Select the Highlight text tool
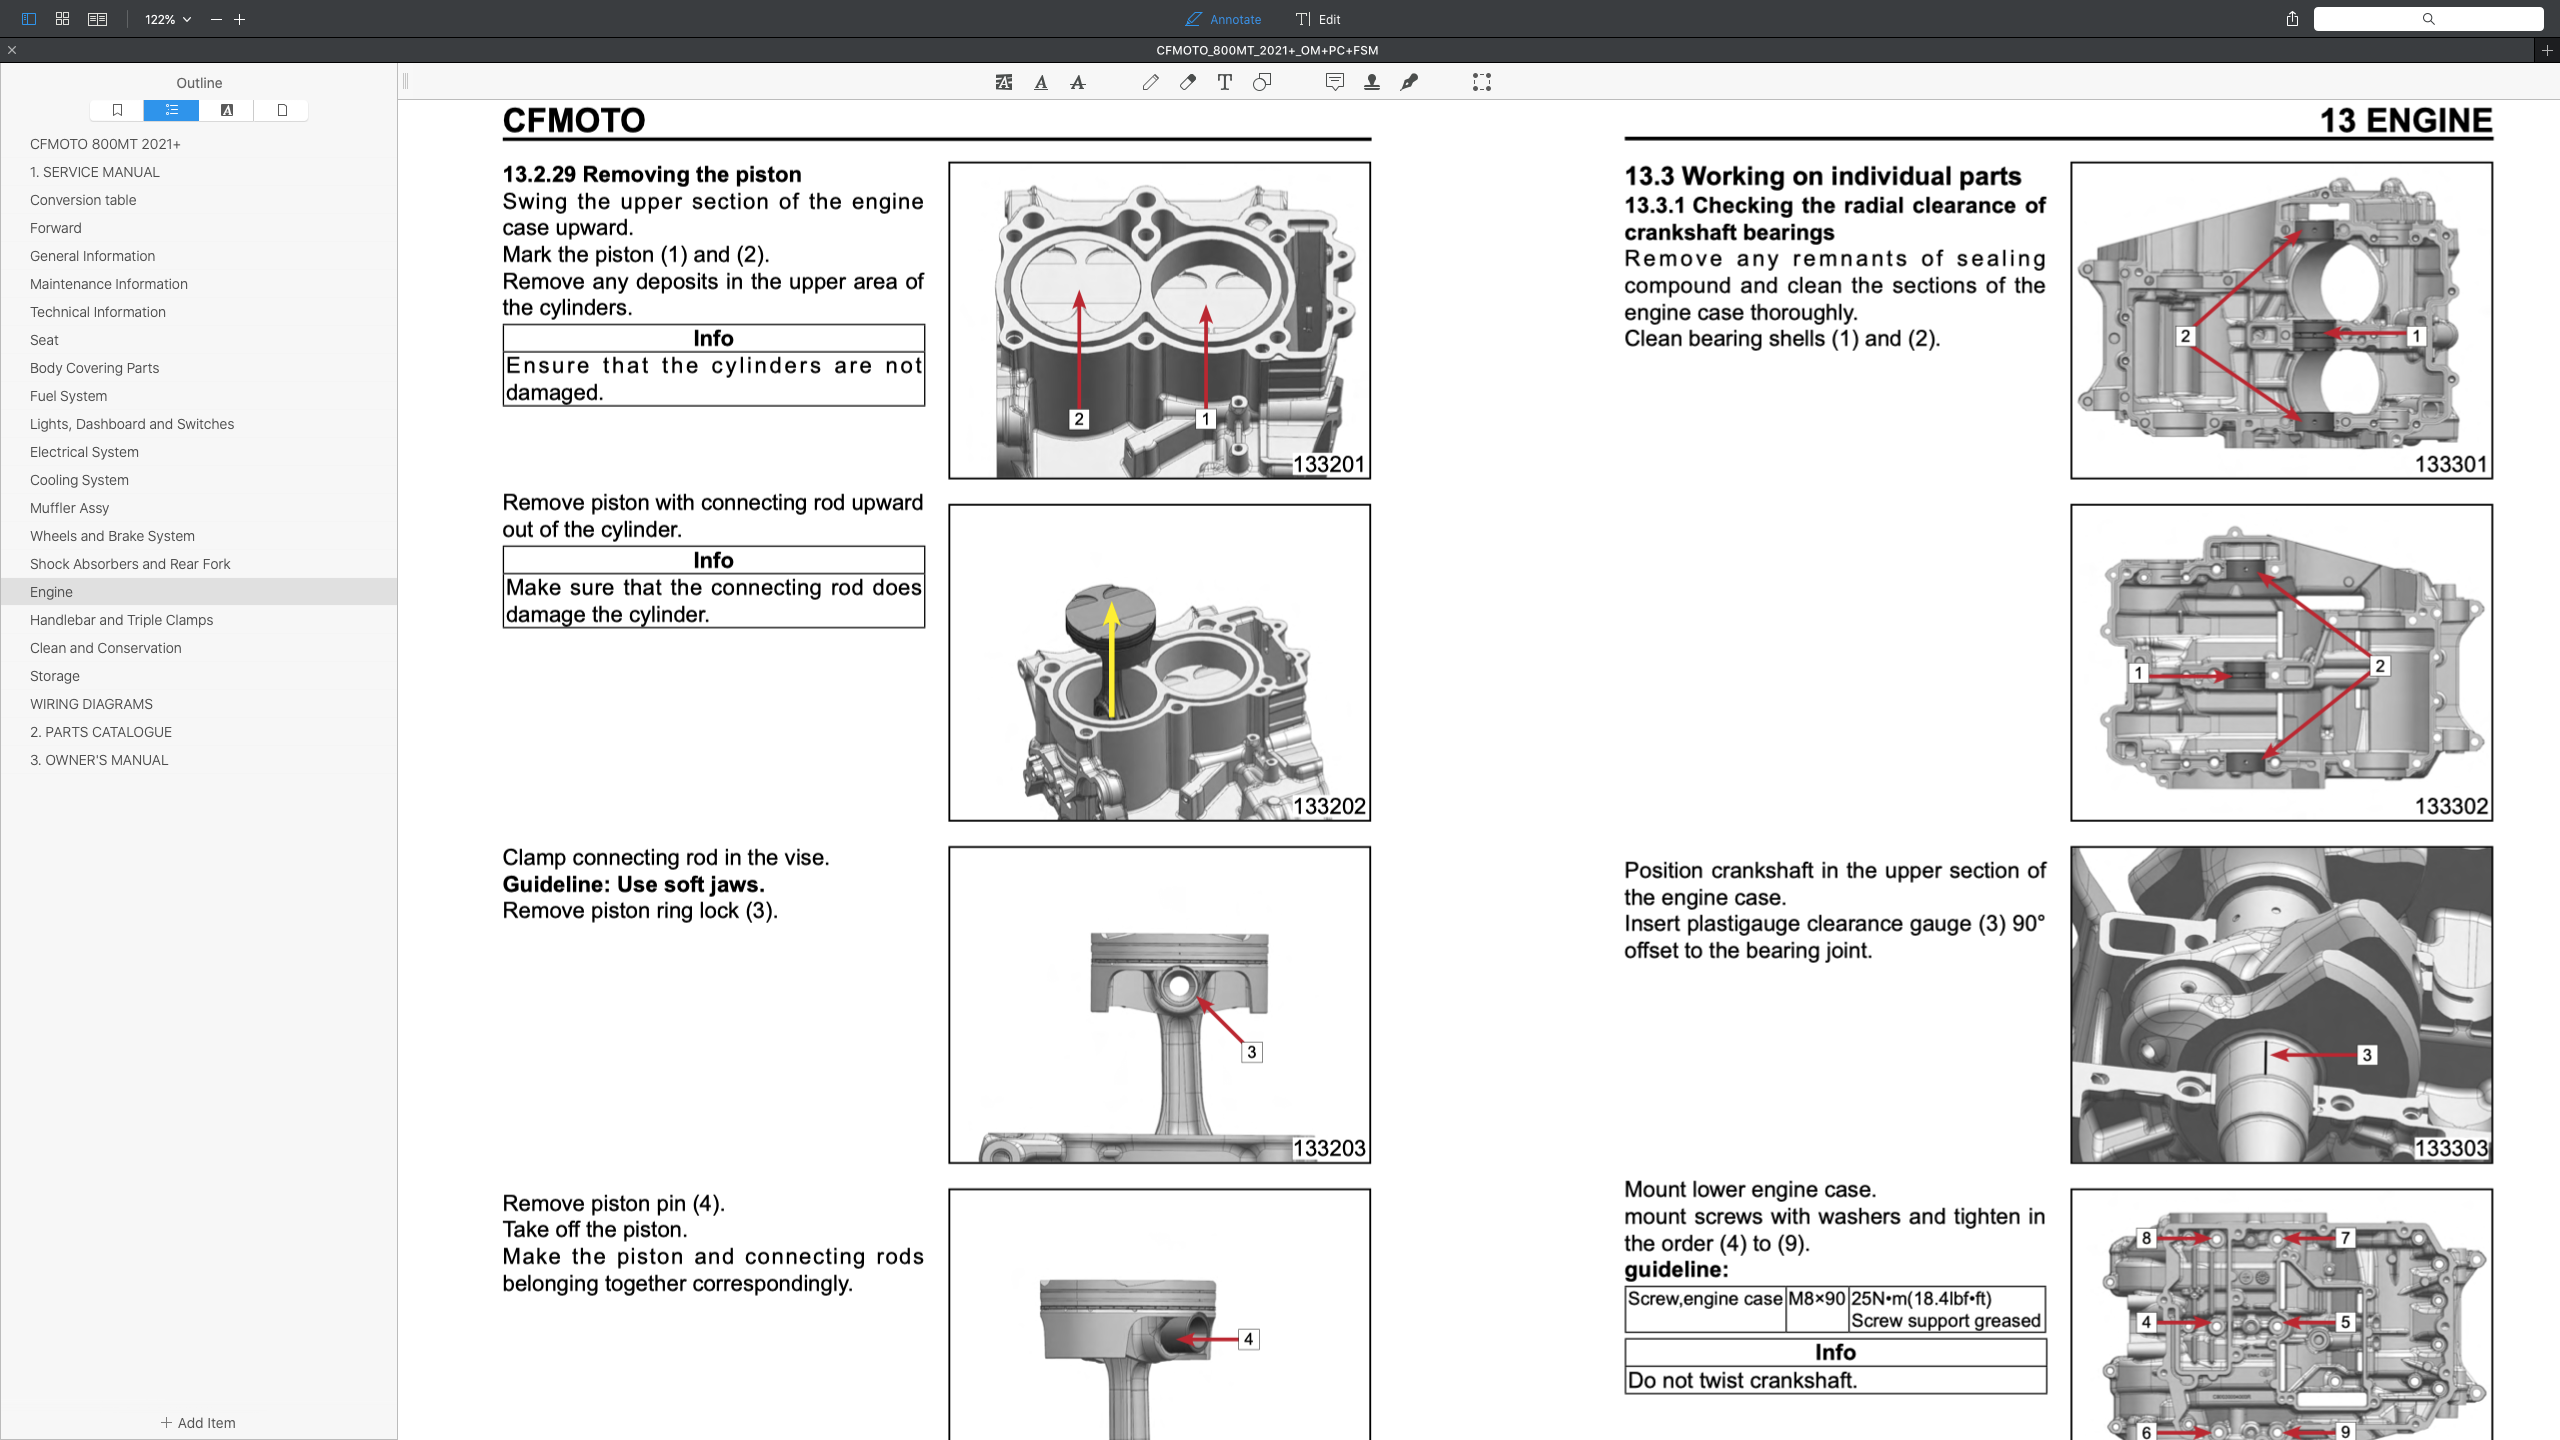The width and height of the screenshot is (2560, 1440). click(x=1004, y=83)
